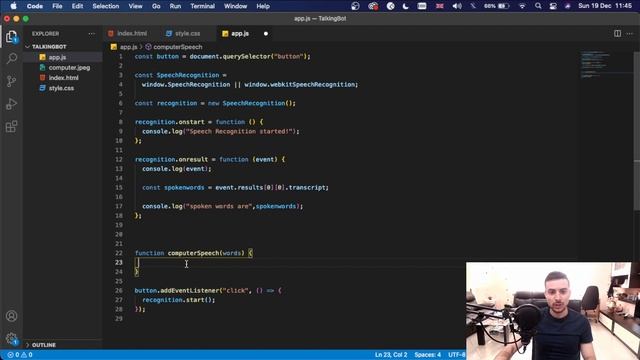Switch to the style.css tab
This screenshot has width=640, height=360.
tap(187, 33)
